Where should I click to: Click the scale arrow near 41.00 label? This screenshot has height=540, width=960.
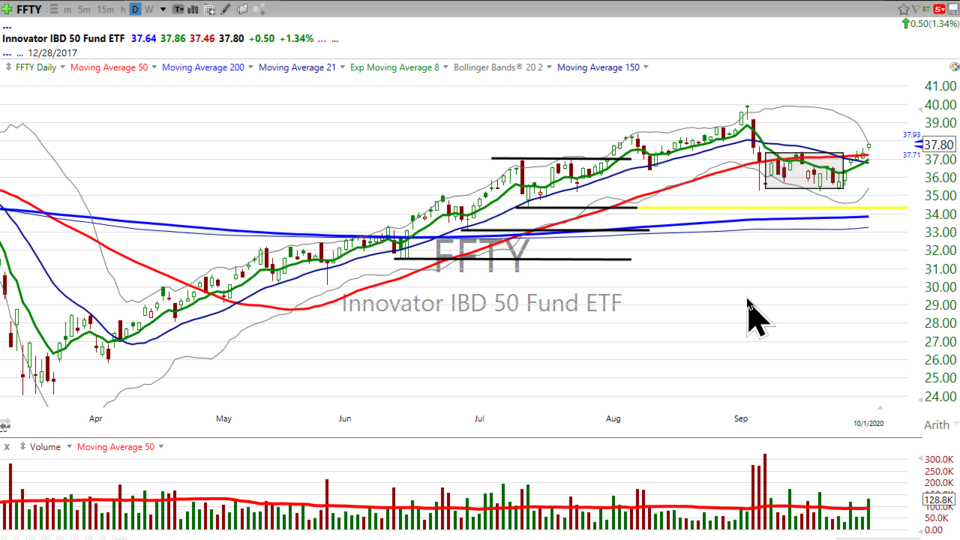[x=920, y=109]
